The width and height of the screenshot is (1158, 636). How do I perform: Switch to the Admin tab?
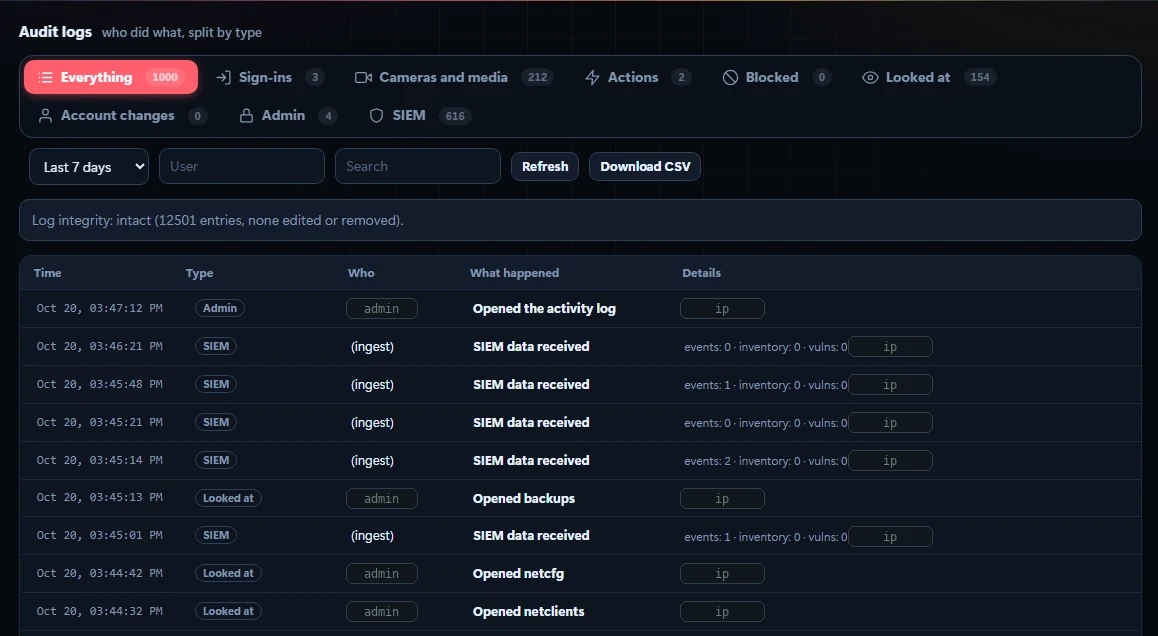(x=288, y=115)
